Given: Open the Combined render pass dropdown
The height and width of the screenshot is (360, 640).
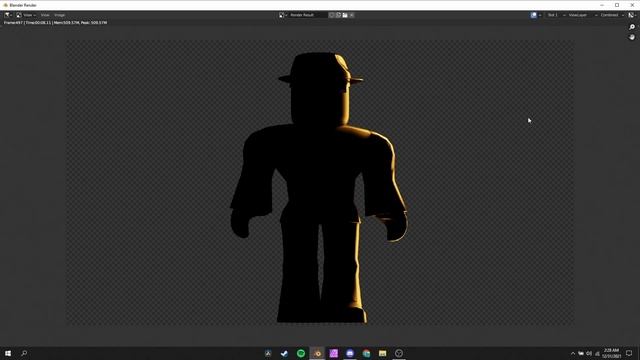Looking at the screenshot, I should click(612, 15).
